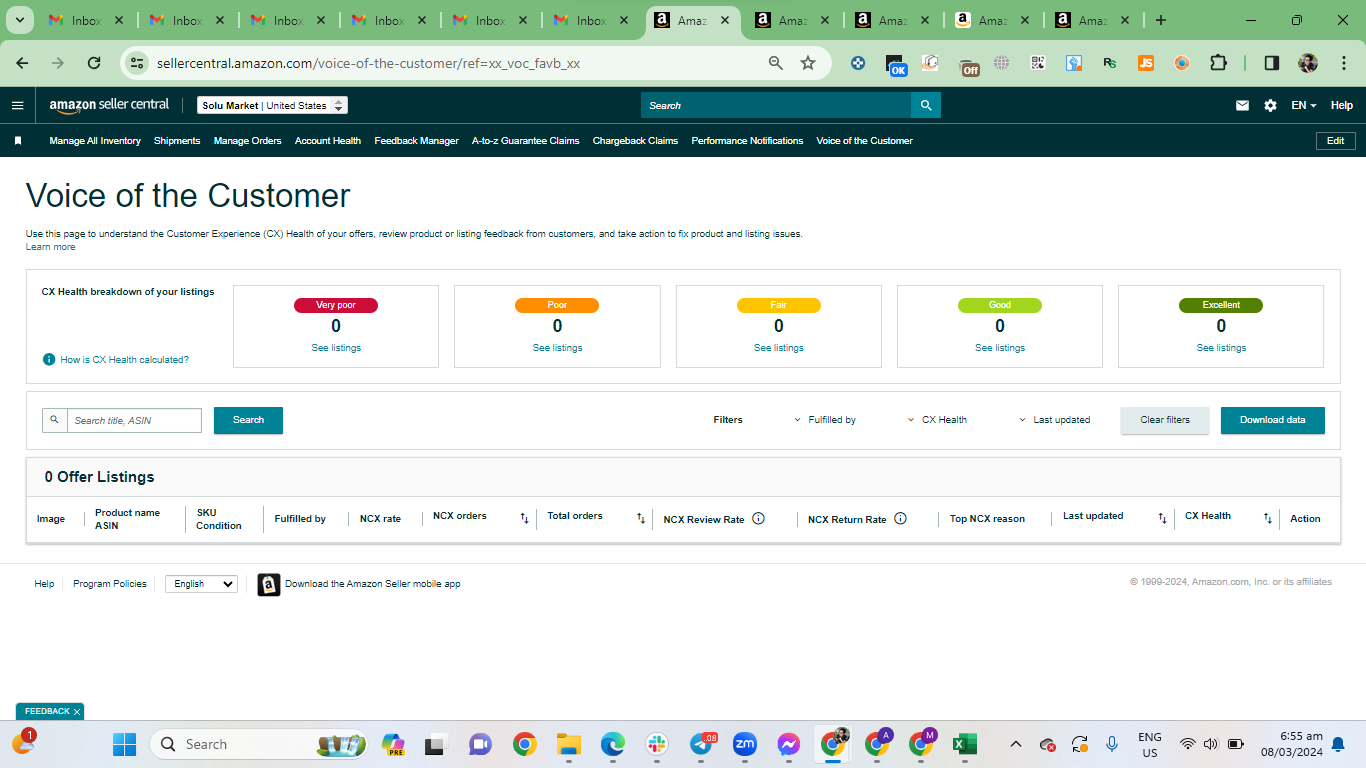
Task: Click the teal Search button beside the ASIN field
Action: pos(248,420)
